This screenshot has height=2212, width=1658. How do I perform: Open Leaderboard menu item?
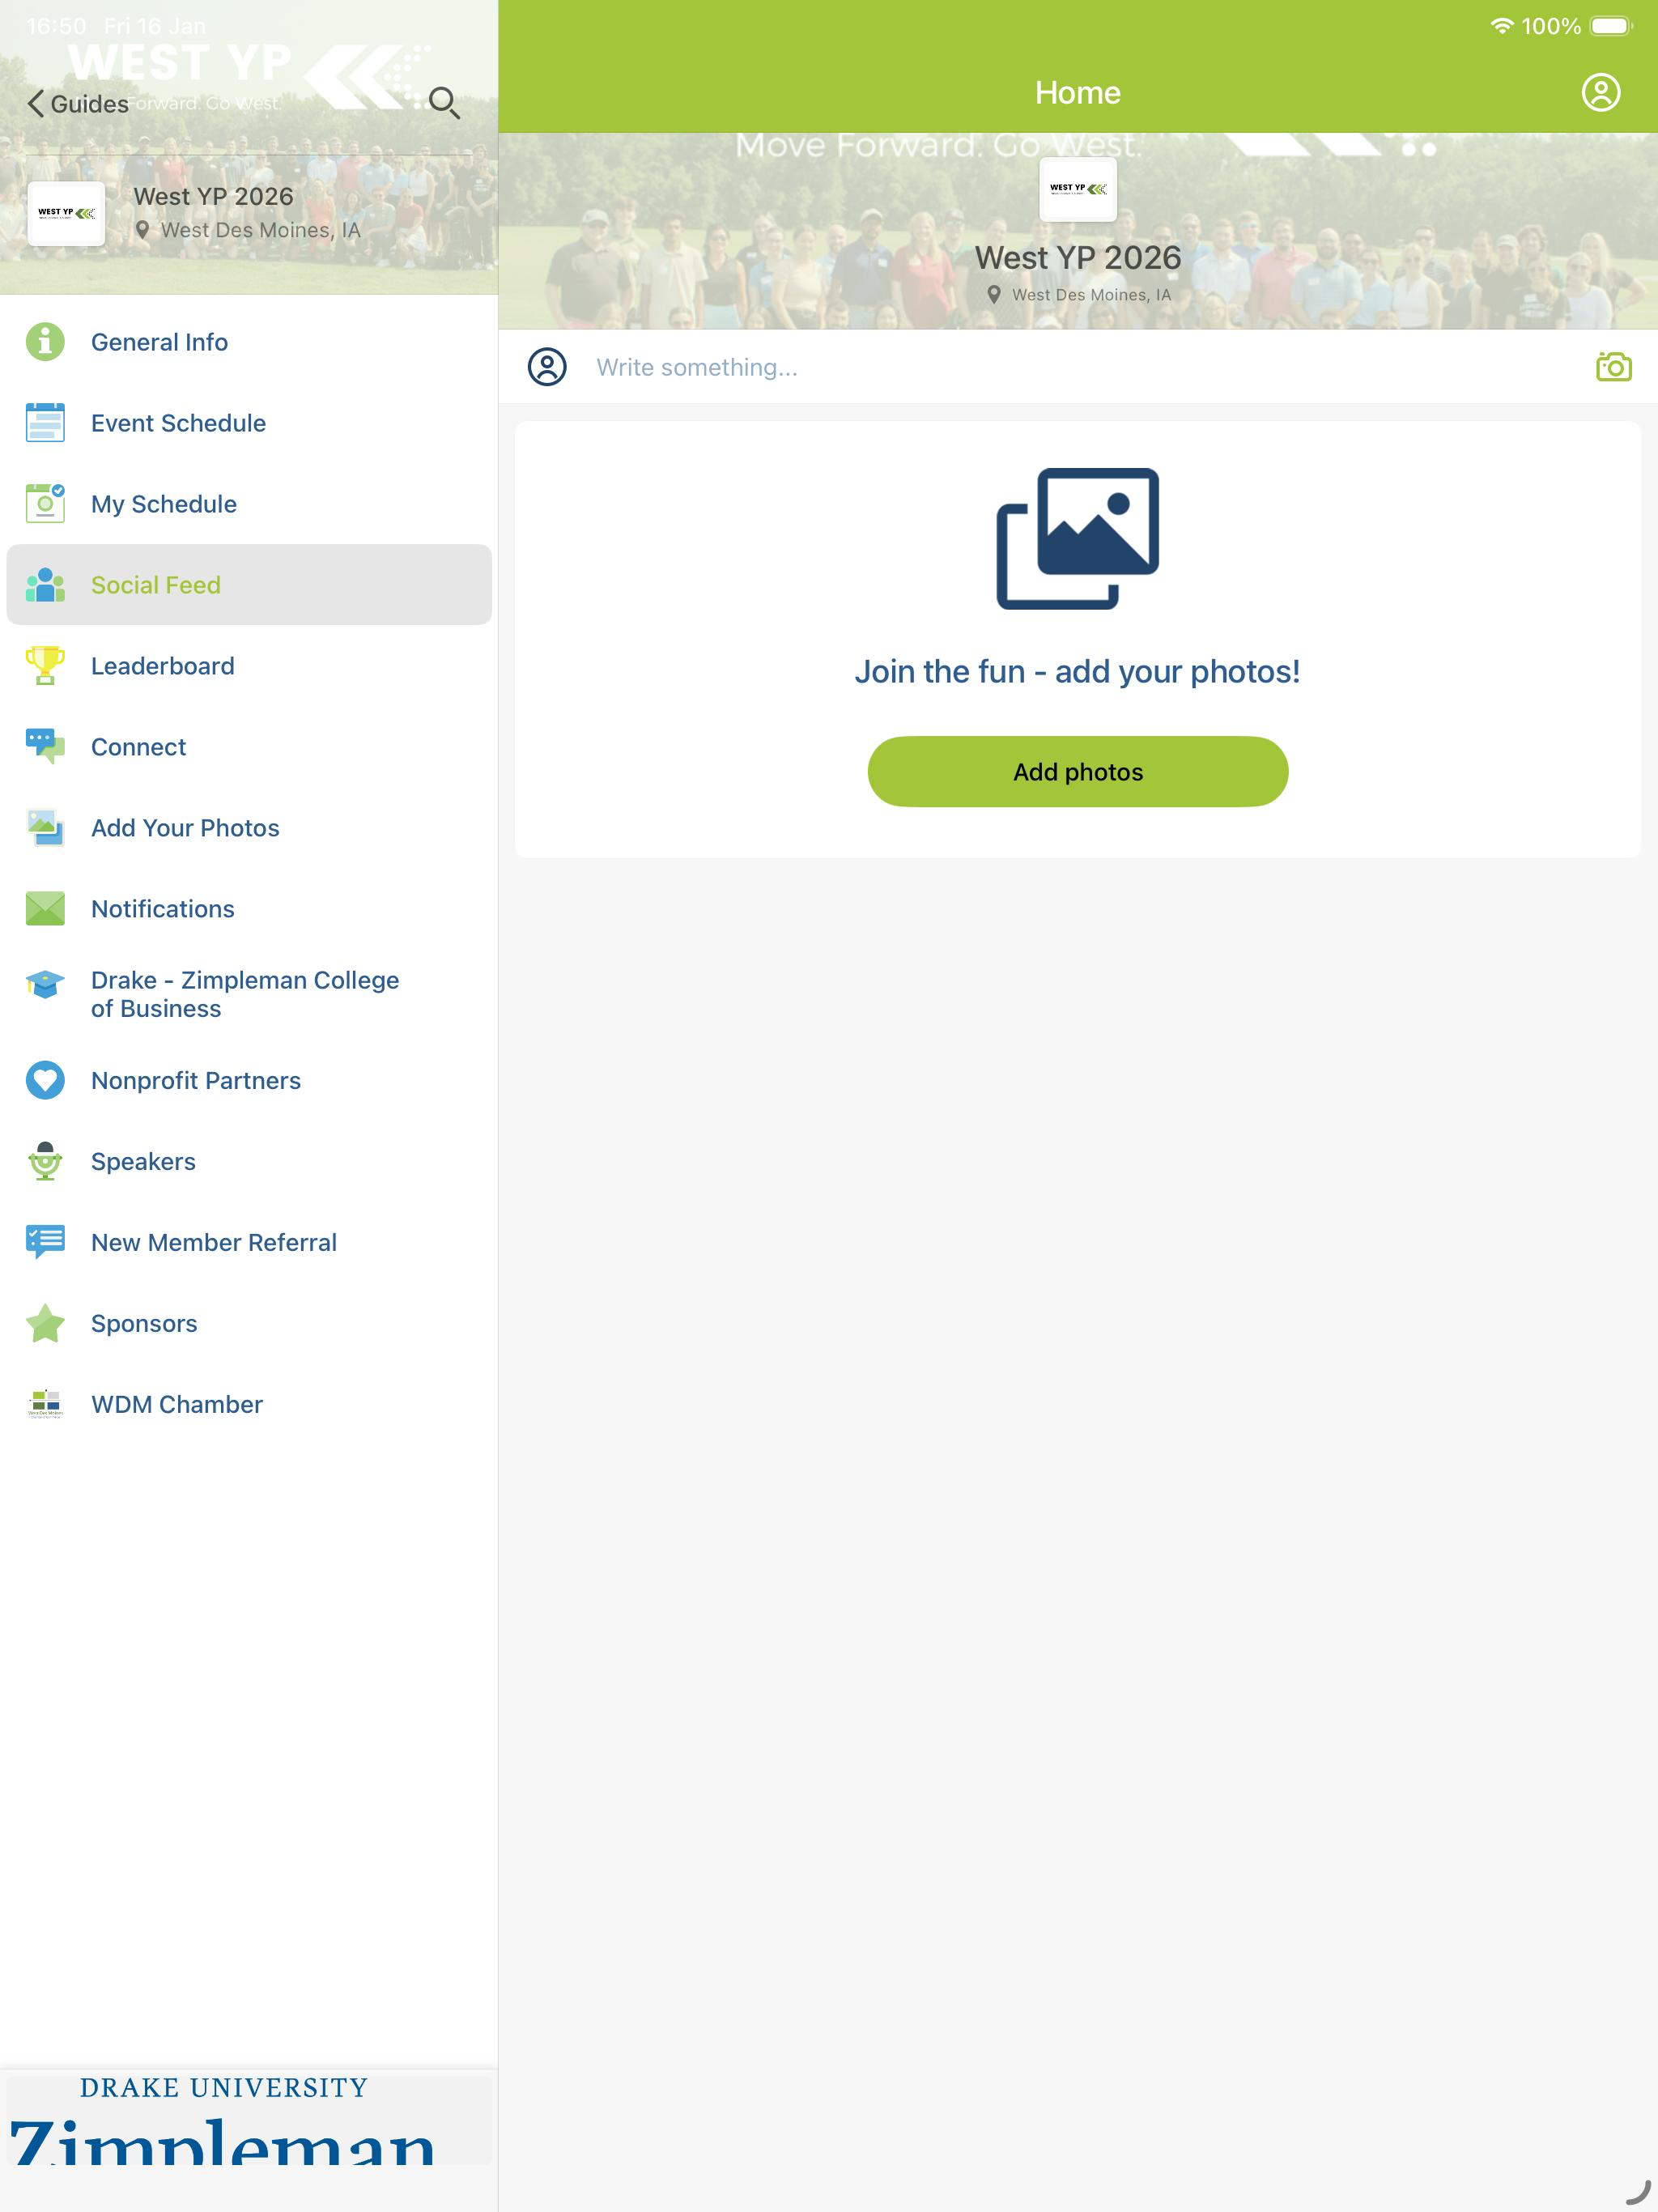249,666
